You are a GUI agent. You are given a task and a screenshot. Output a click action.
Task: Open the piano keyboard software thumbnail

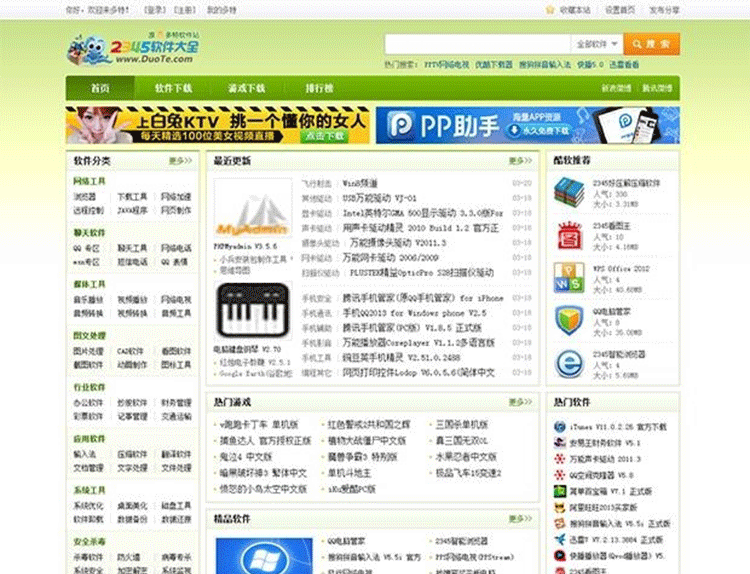tap(253, 311)
